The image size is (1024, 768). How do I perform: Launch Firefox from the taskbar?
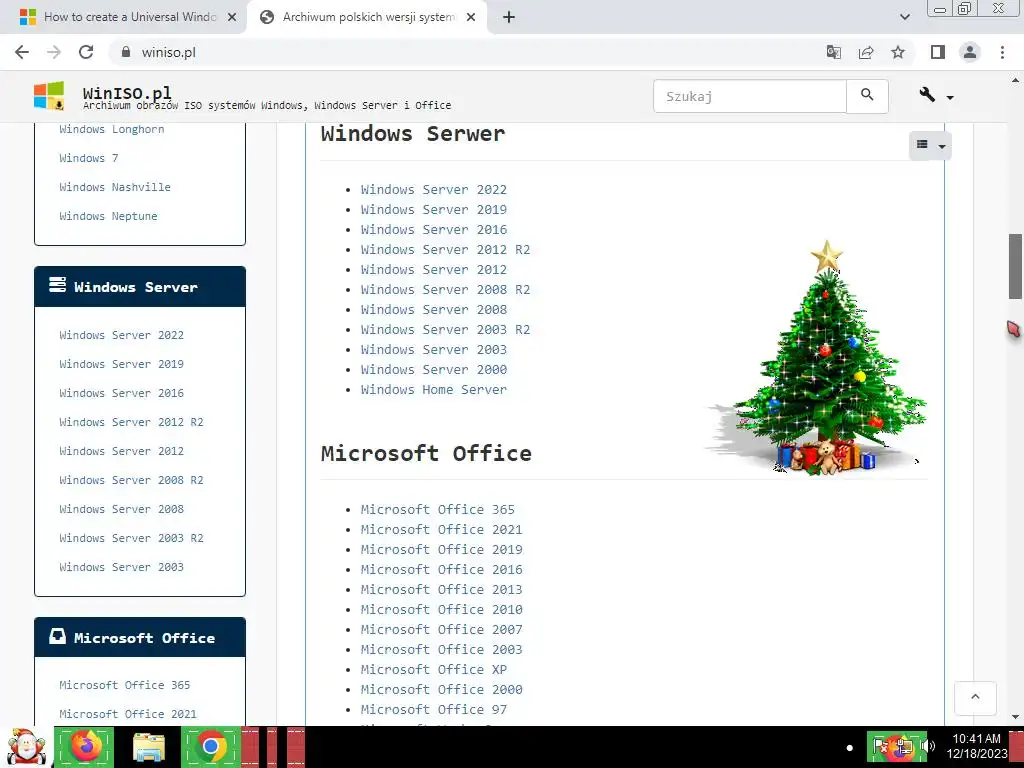(x=85, y=747)
